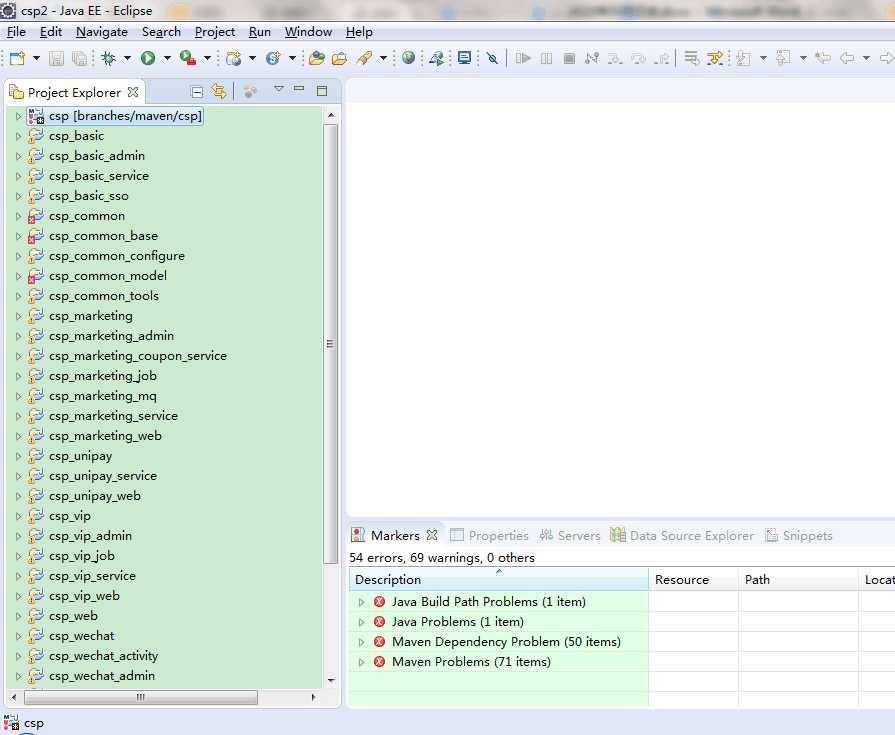895x735 pixels.
Task: Click the Open Type folder icon
Action: point(317,58)
